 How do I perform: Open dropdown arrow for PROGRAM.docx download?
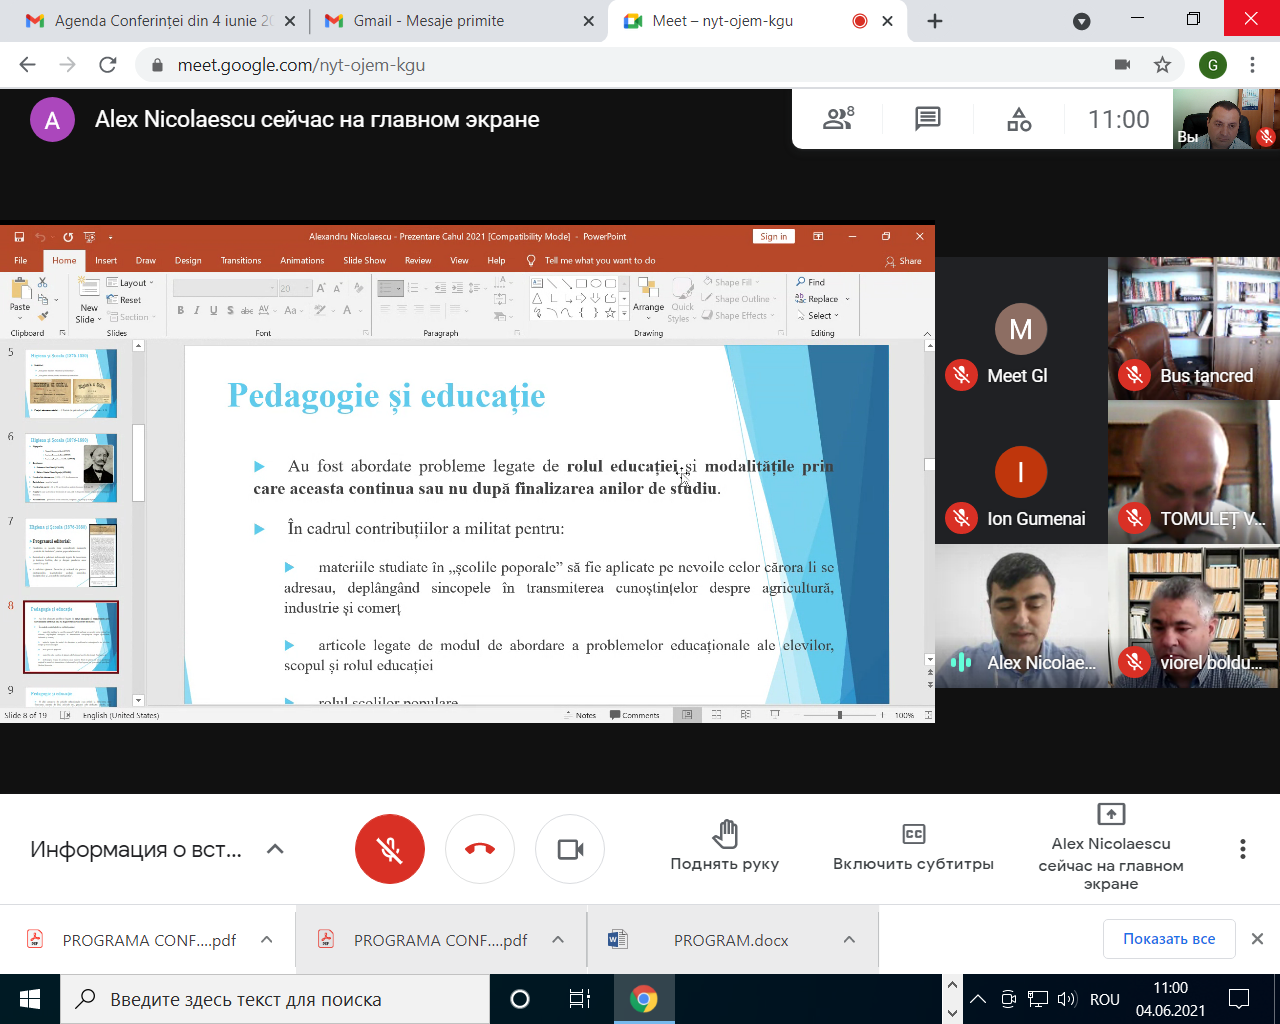[x=849, y=940]
